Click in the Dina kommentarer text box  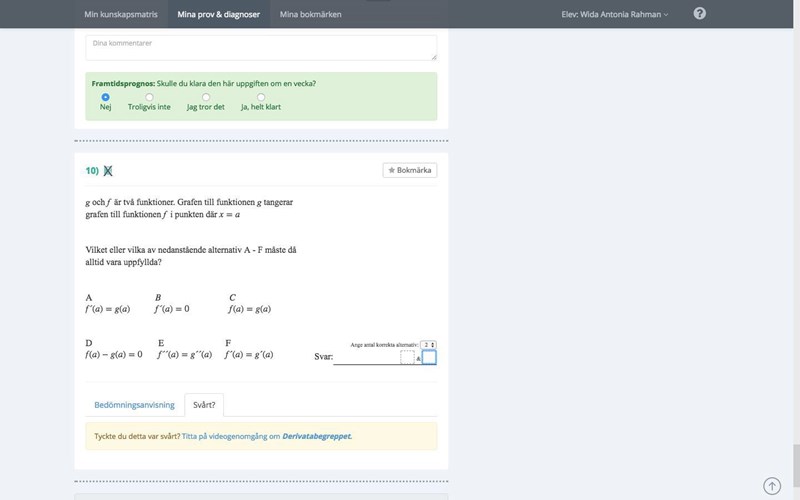click(260, 48)
